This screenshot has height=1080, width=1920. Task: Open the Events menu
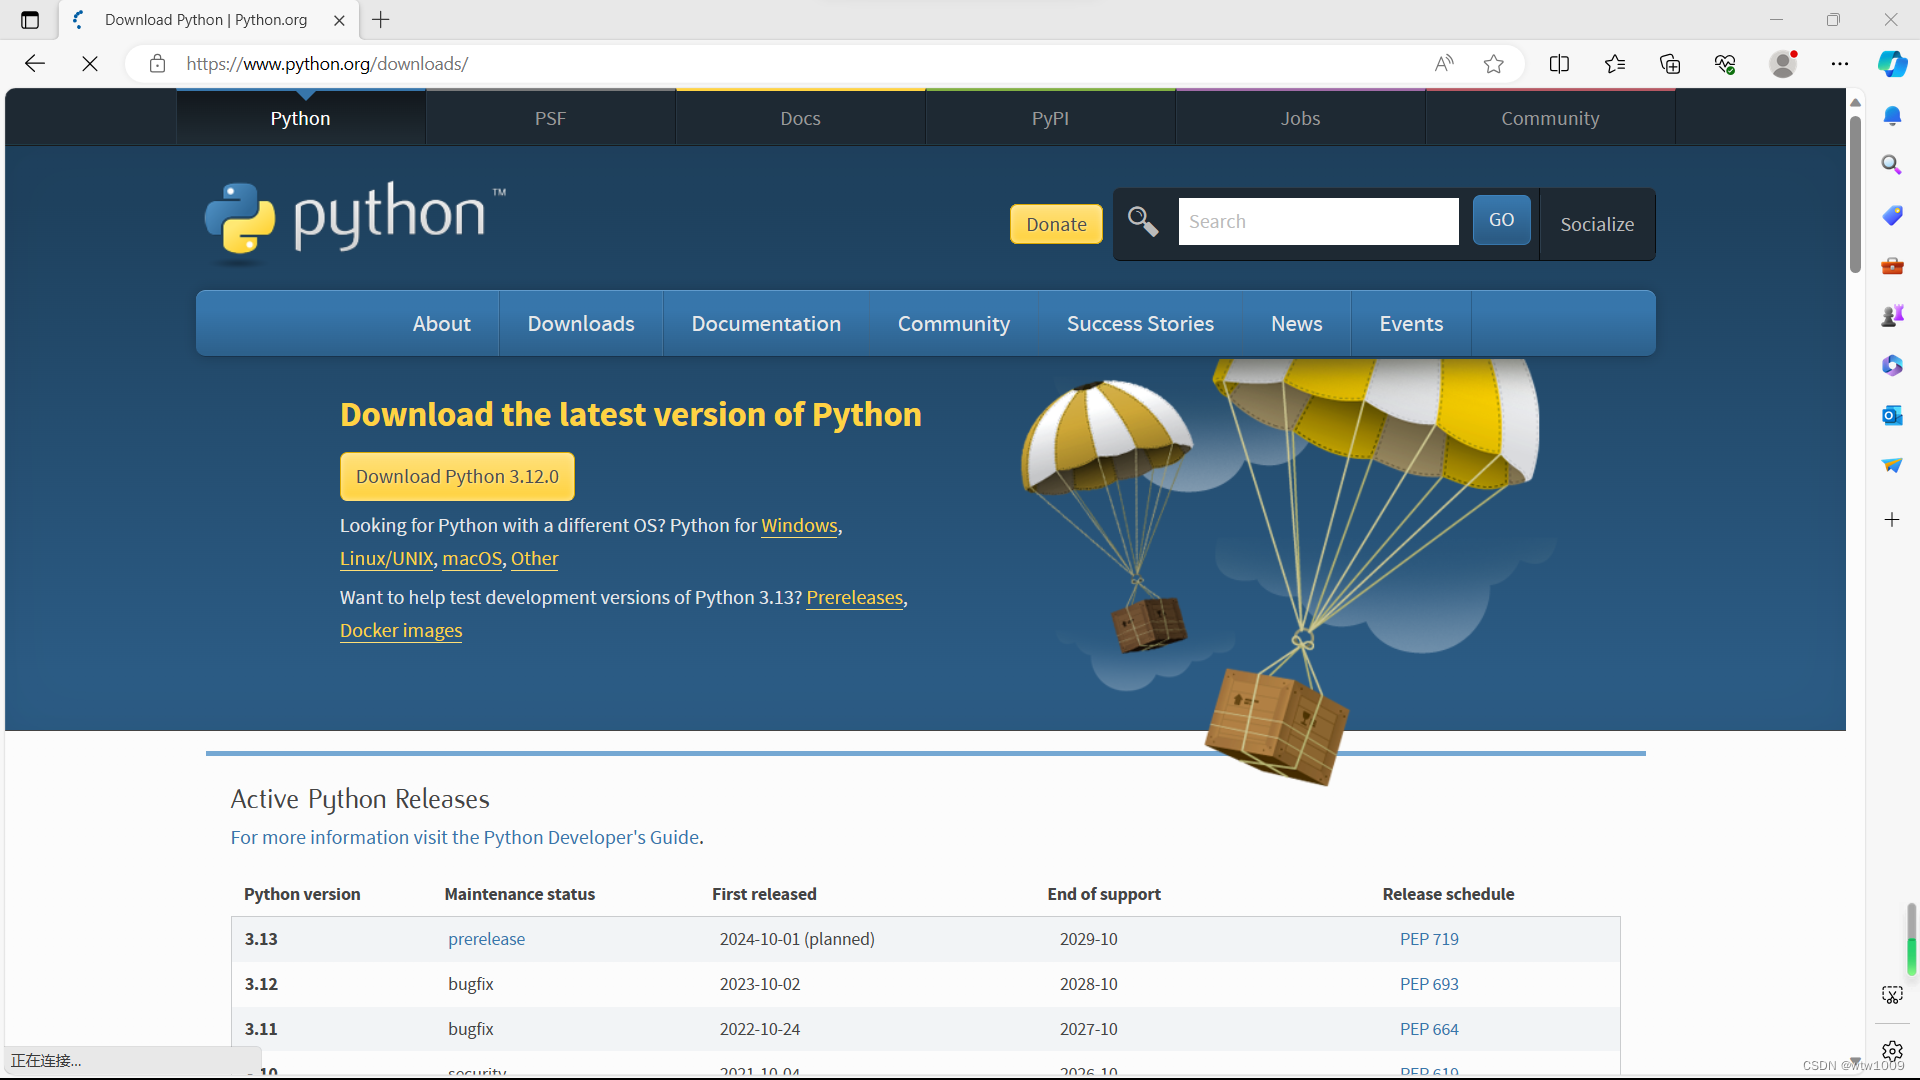1411,324
